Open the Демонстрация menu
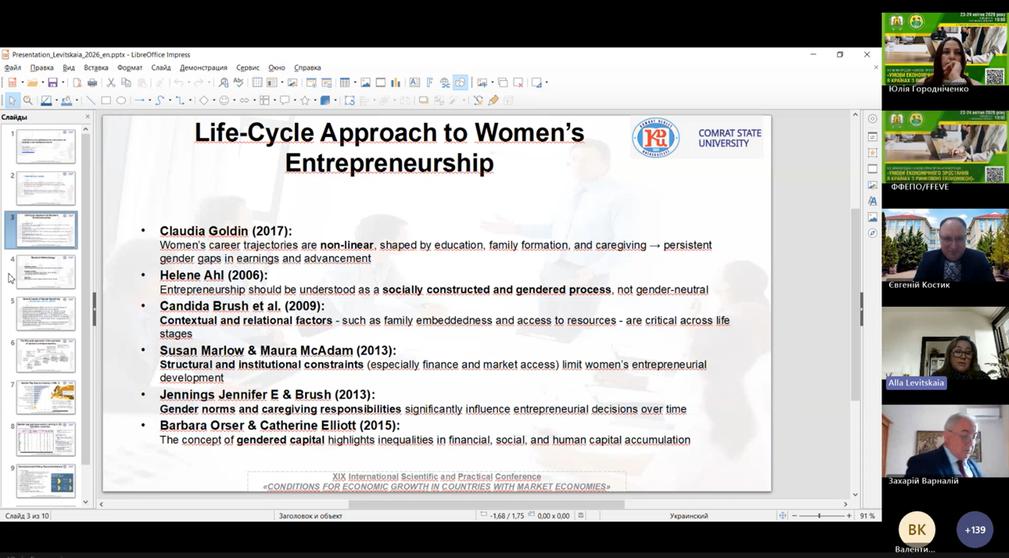 pos(203,68)
